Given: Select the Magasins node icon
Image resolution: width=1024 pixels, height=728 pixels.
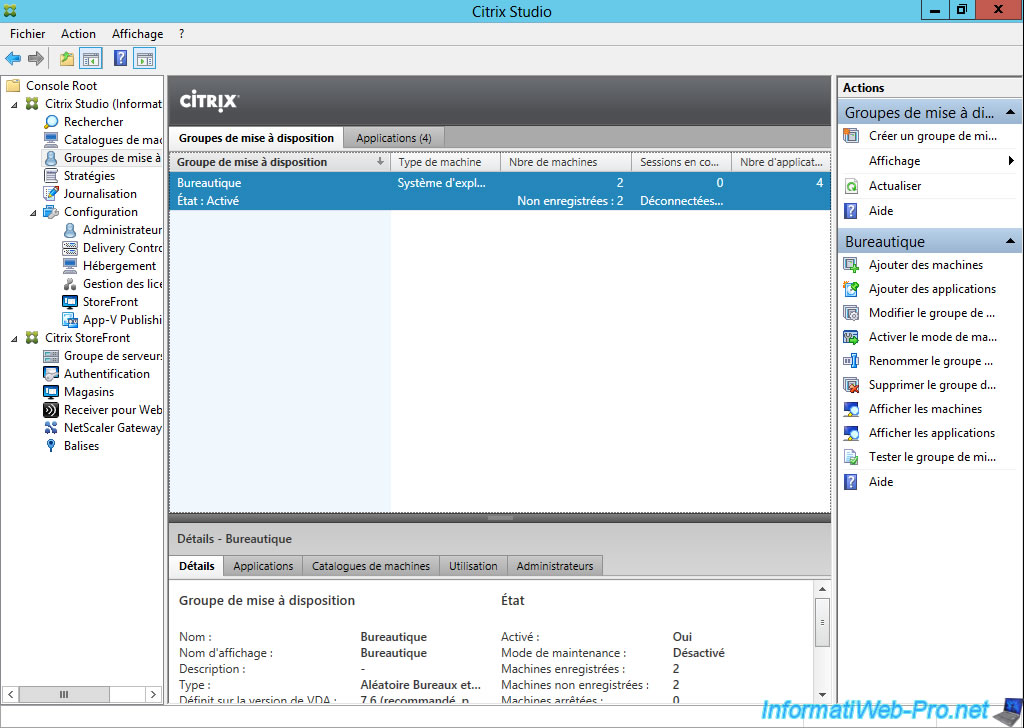Looking at the screenshot, I should tap(51, 392).
